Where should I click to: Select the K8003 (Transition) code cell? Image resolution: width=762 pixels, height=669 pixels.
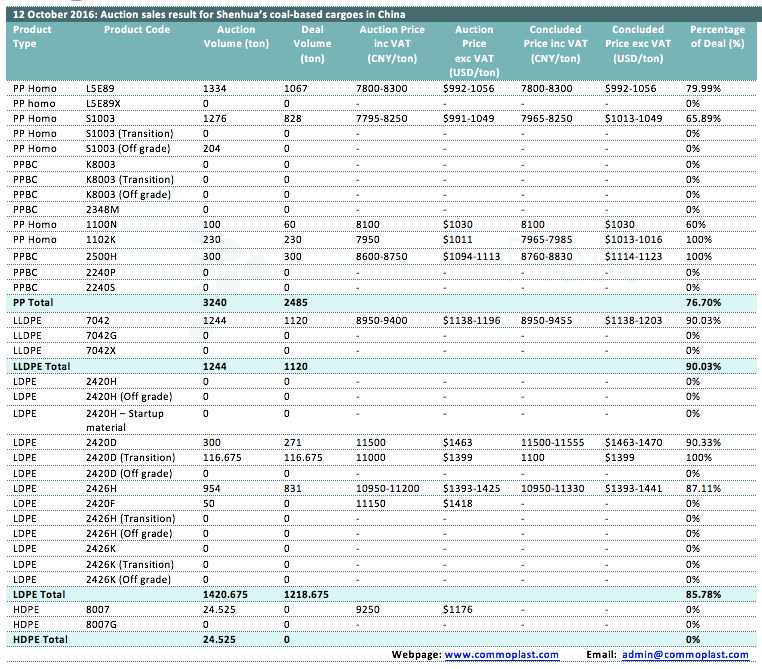point(130,180)
